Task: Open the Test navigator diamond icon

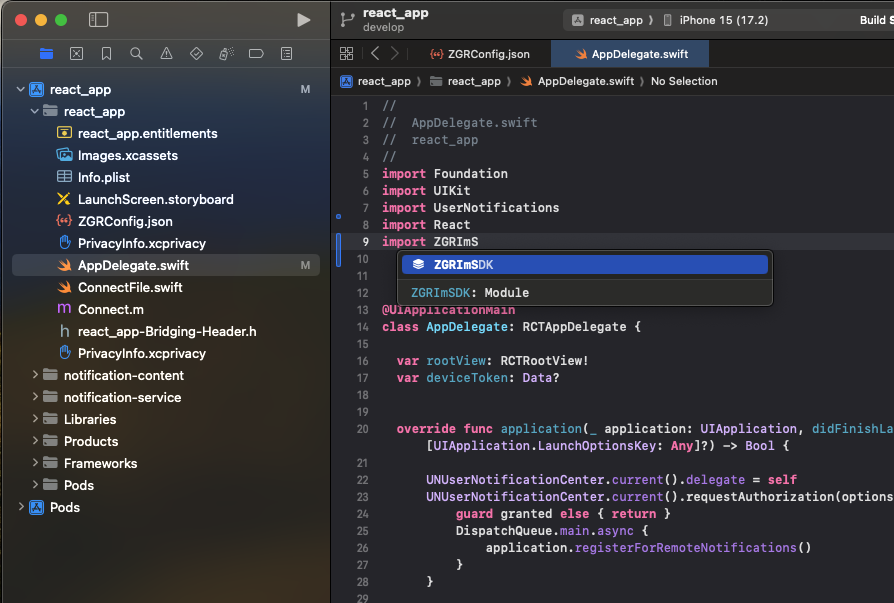Action: [x=197, y=54]
